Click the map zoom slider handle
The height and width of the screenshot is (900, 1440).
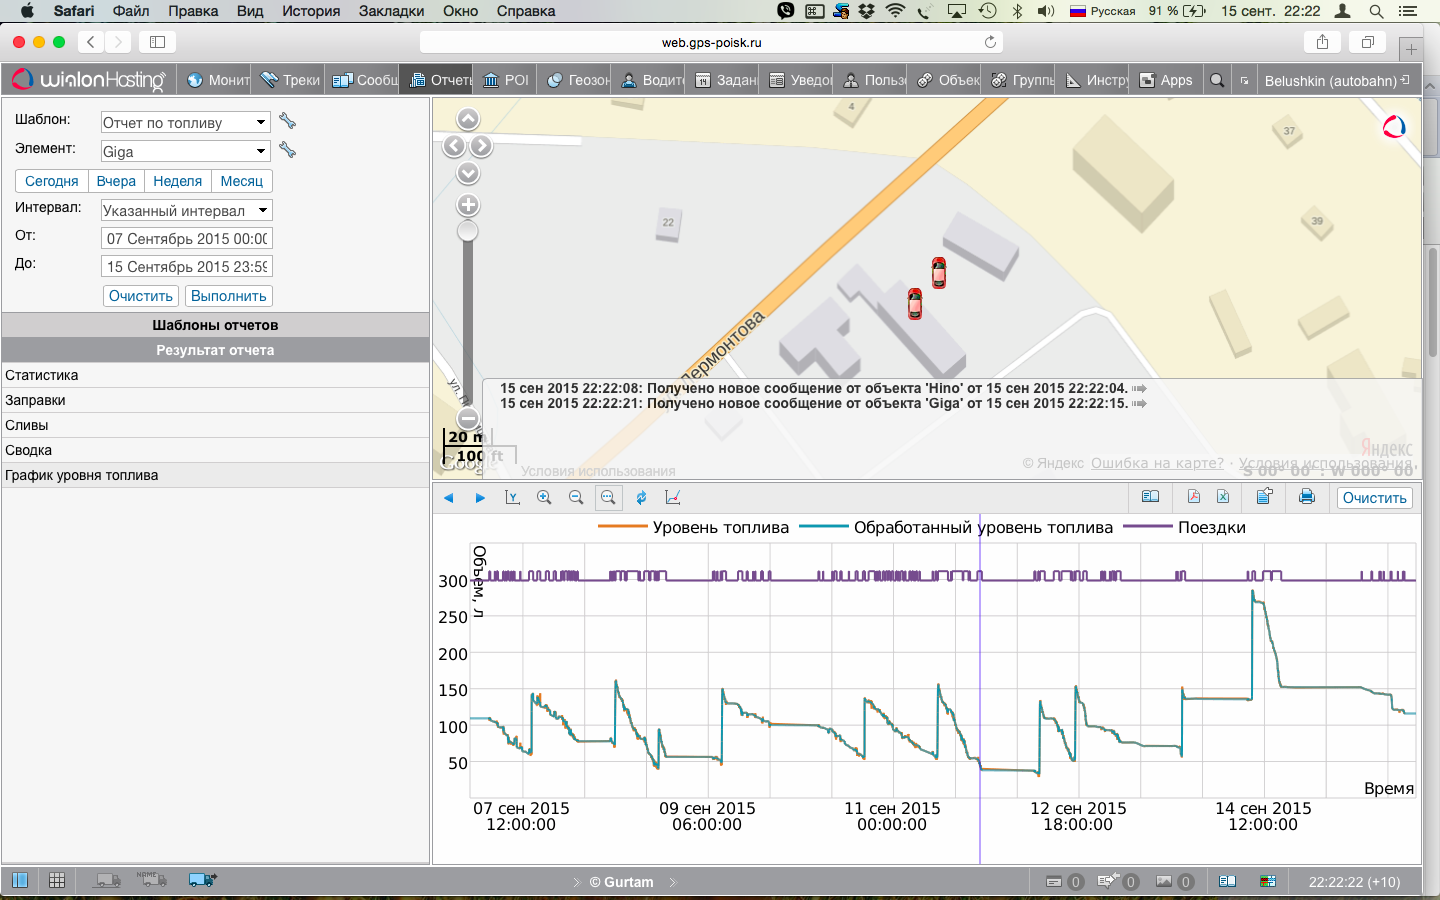coord(467,231)
